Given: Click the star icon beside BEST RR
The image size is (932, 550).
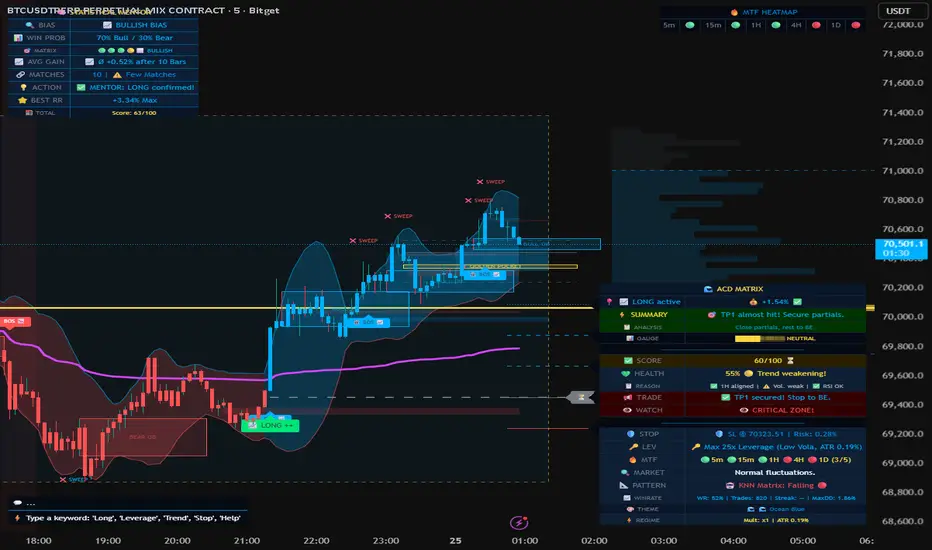Looking at the screenshot, I should 23,100.
